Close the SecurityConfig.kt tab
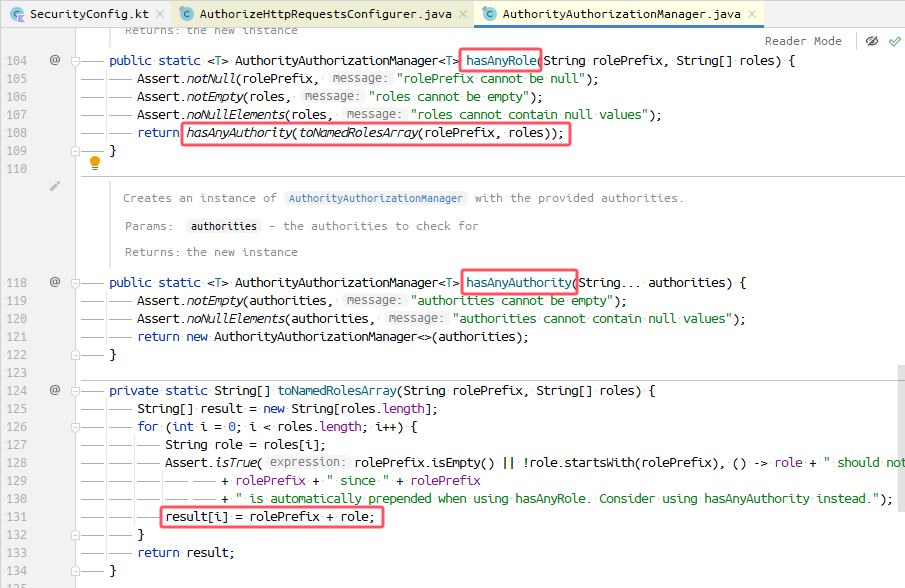Image resolution: width=905 pixels, height=588 pixels. 160,14
